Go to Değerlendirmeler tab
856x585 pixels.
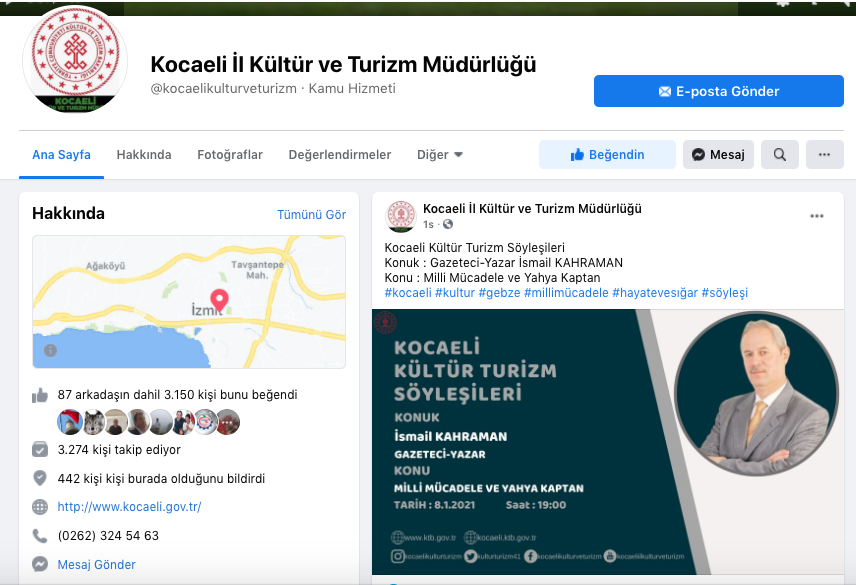(340, 155)
